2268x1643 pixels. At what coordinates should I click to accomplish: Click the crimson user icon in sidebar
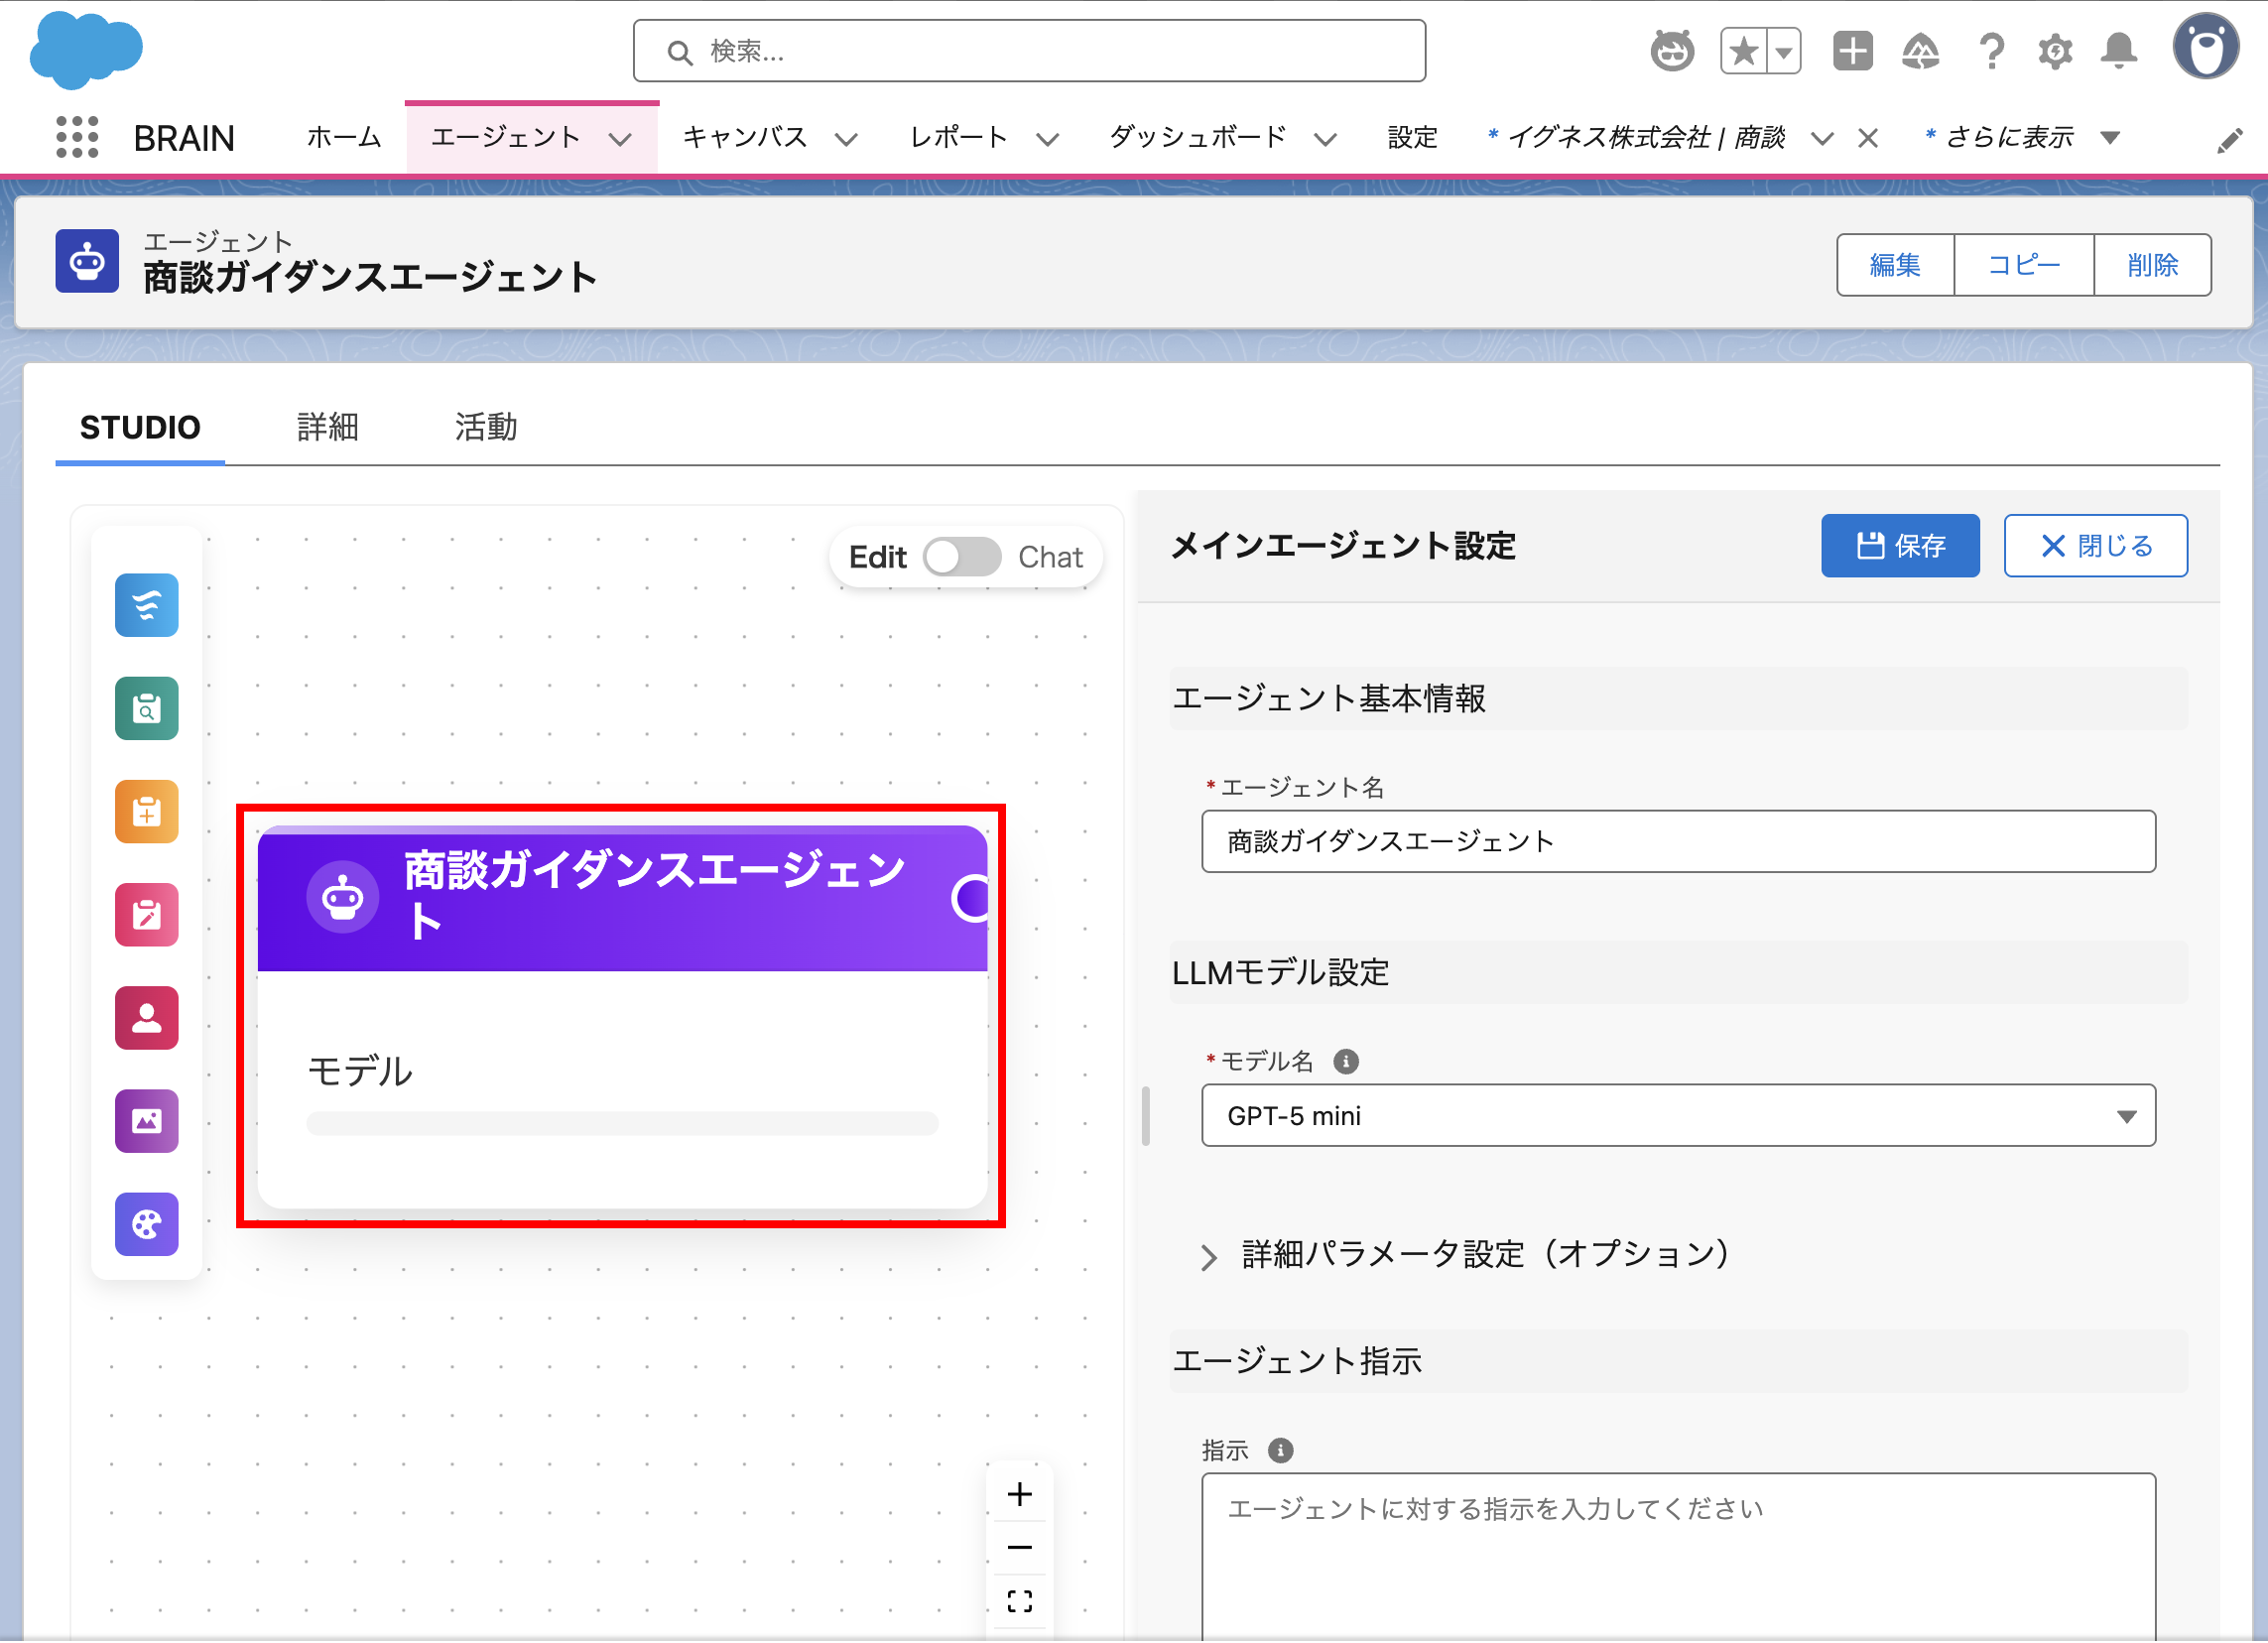147,1019
